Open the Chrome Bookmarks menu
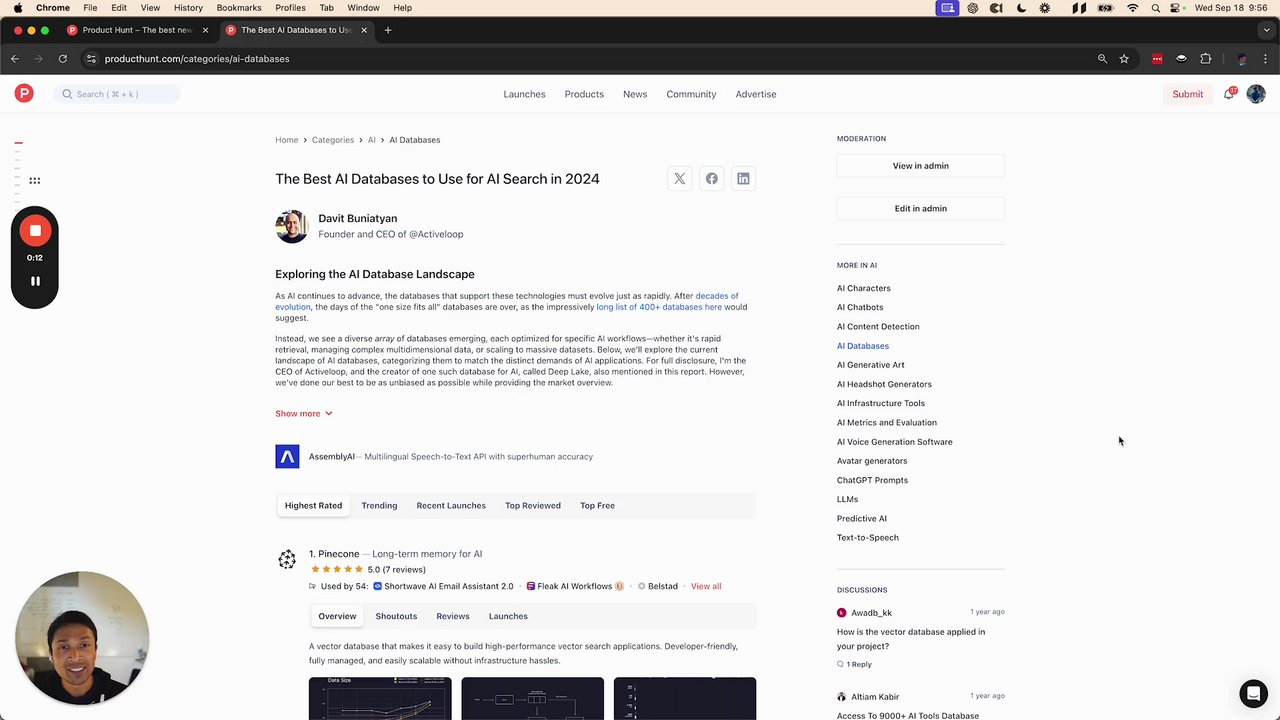Image resolution: width=1280 pixels, height=720 pixels. click(239, 8)
